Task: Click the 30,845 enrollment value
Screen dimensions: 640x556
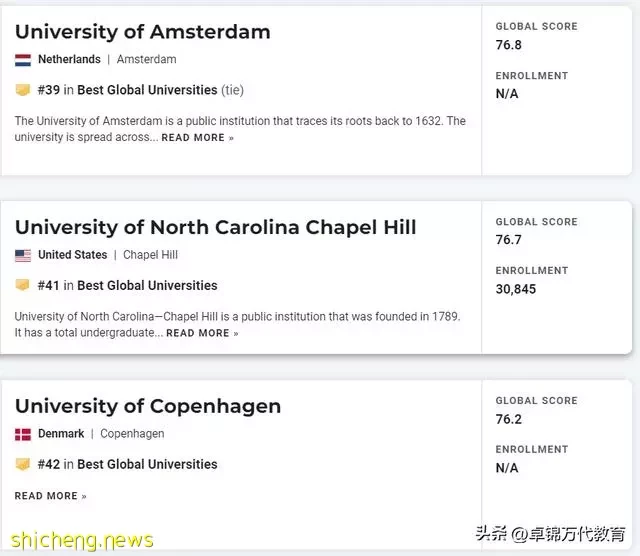Action: pos(516,289)
